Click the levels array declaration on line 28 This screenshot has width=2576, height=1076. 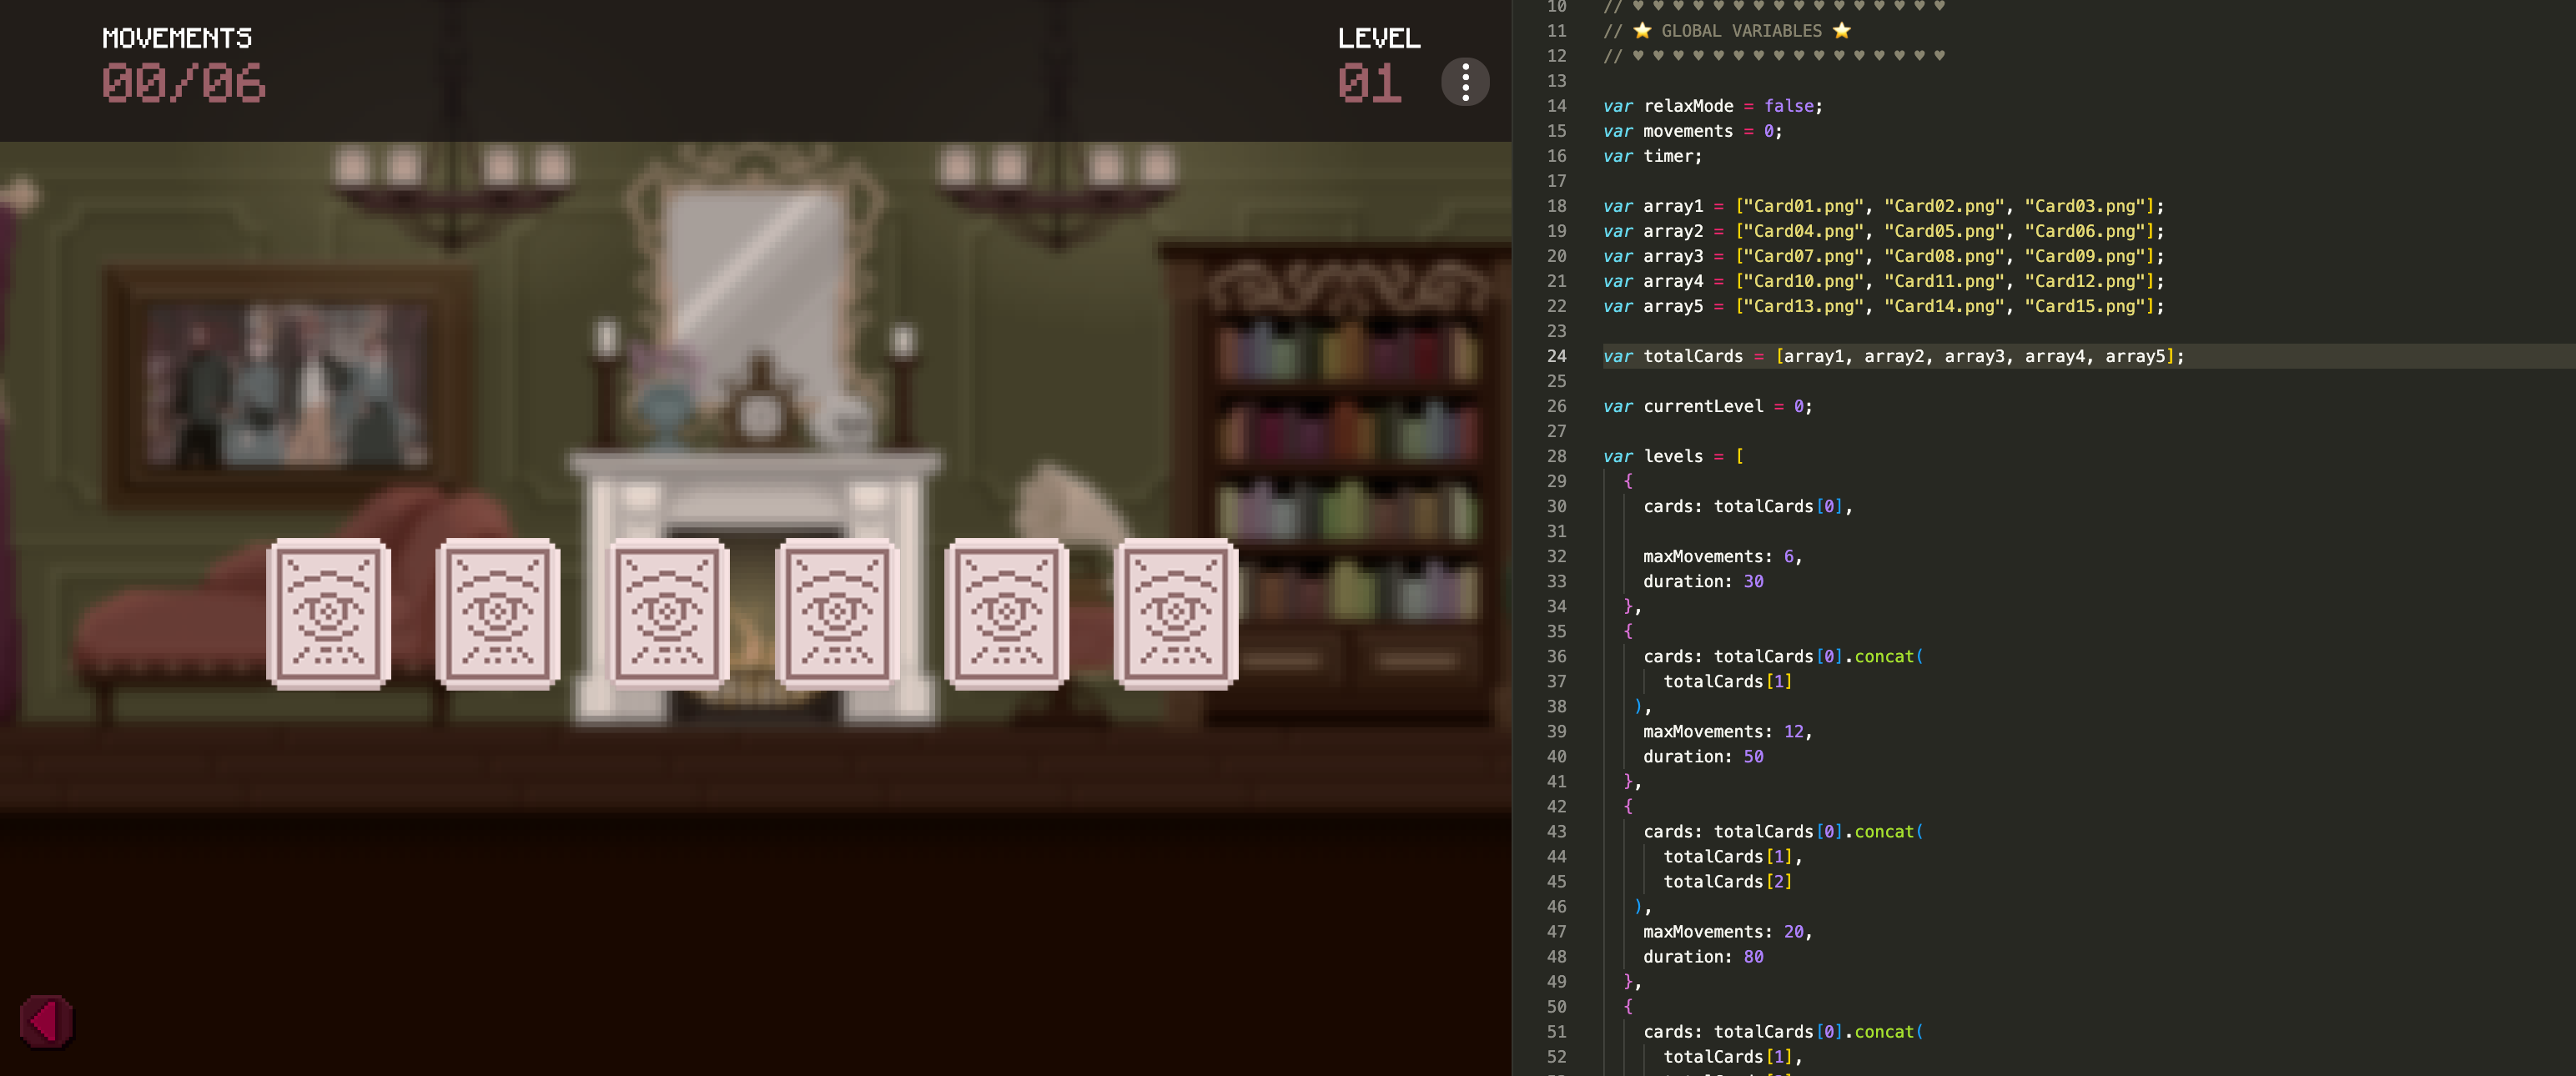pyautogui.click(x=1673, y=456)
